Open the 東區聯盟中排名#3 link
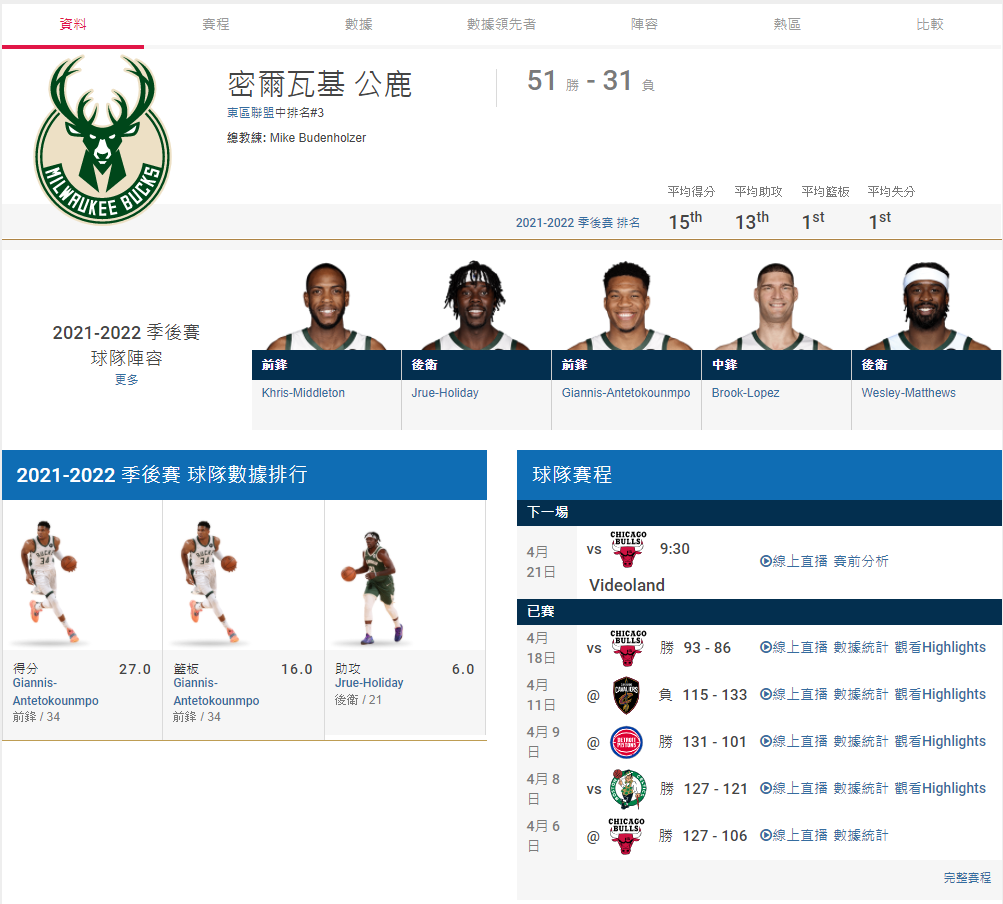The width and height of the screenshot is (1003, 904). (275, 113)
